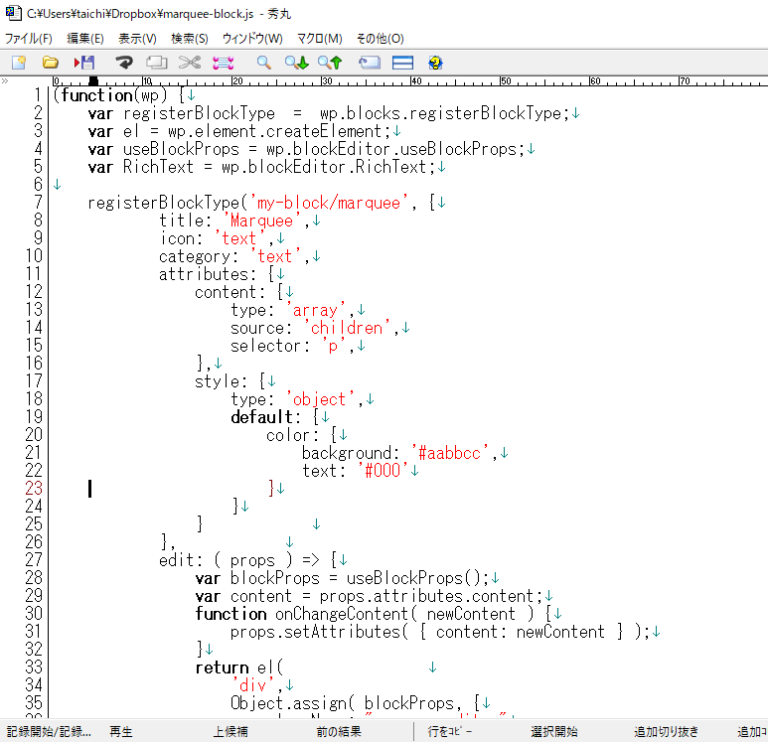
Task: Open the マクロ(M) menu
Action: click(x=319, y=38)
